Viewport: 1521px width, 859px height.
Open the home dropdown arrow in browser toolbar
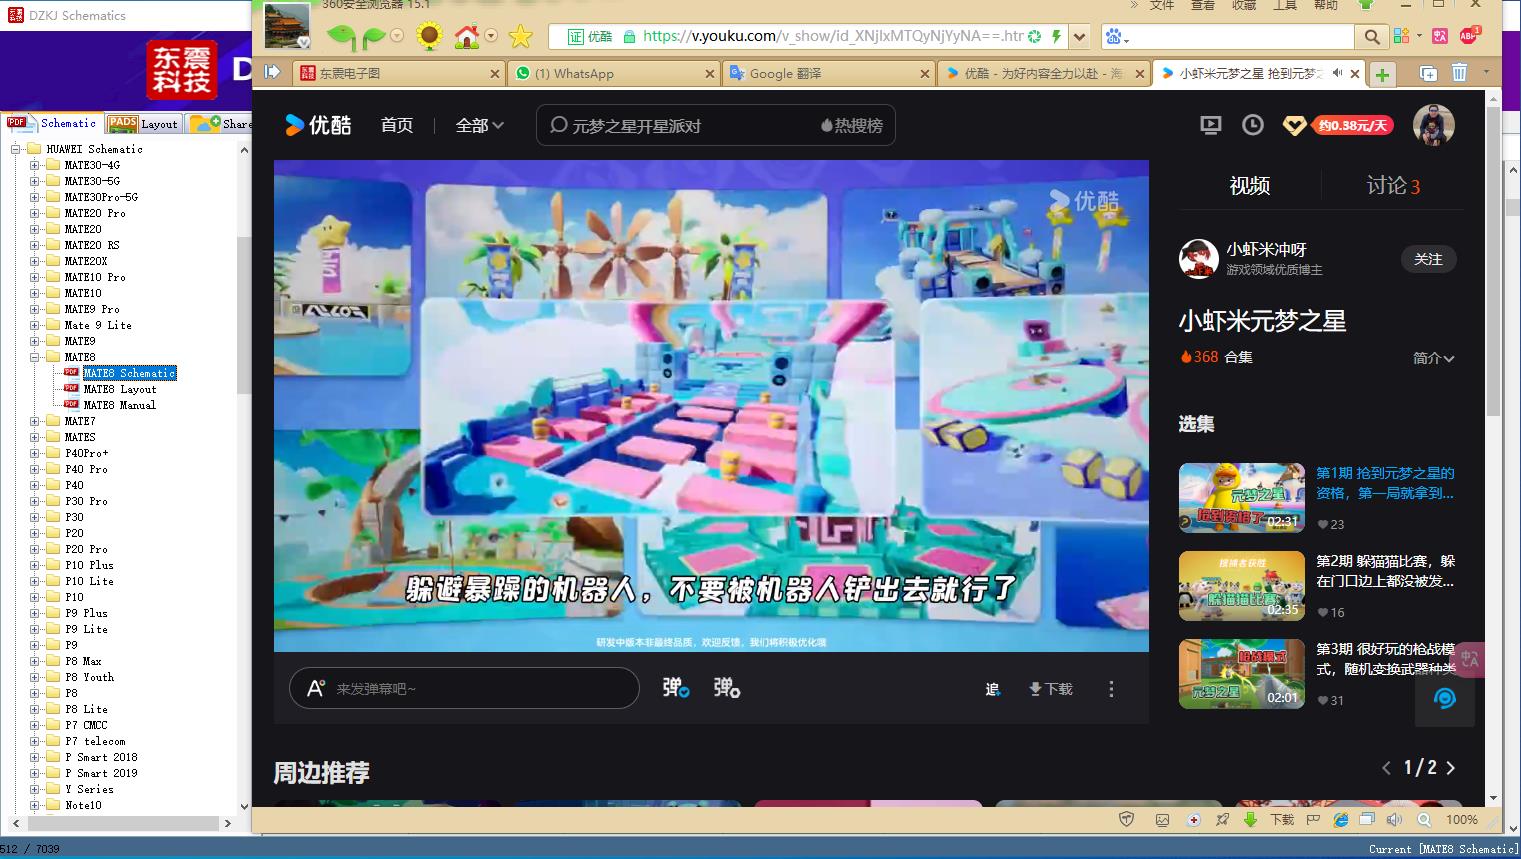coord(491,36)
